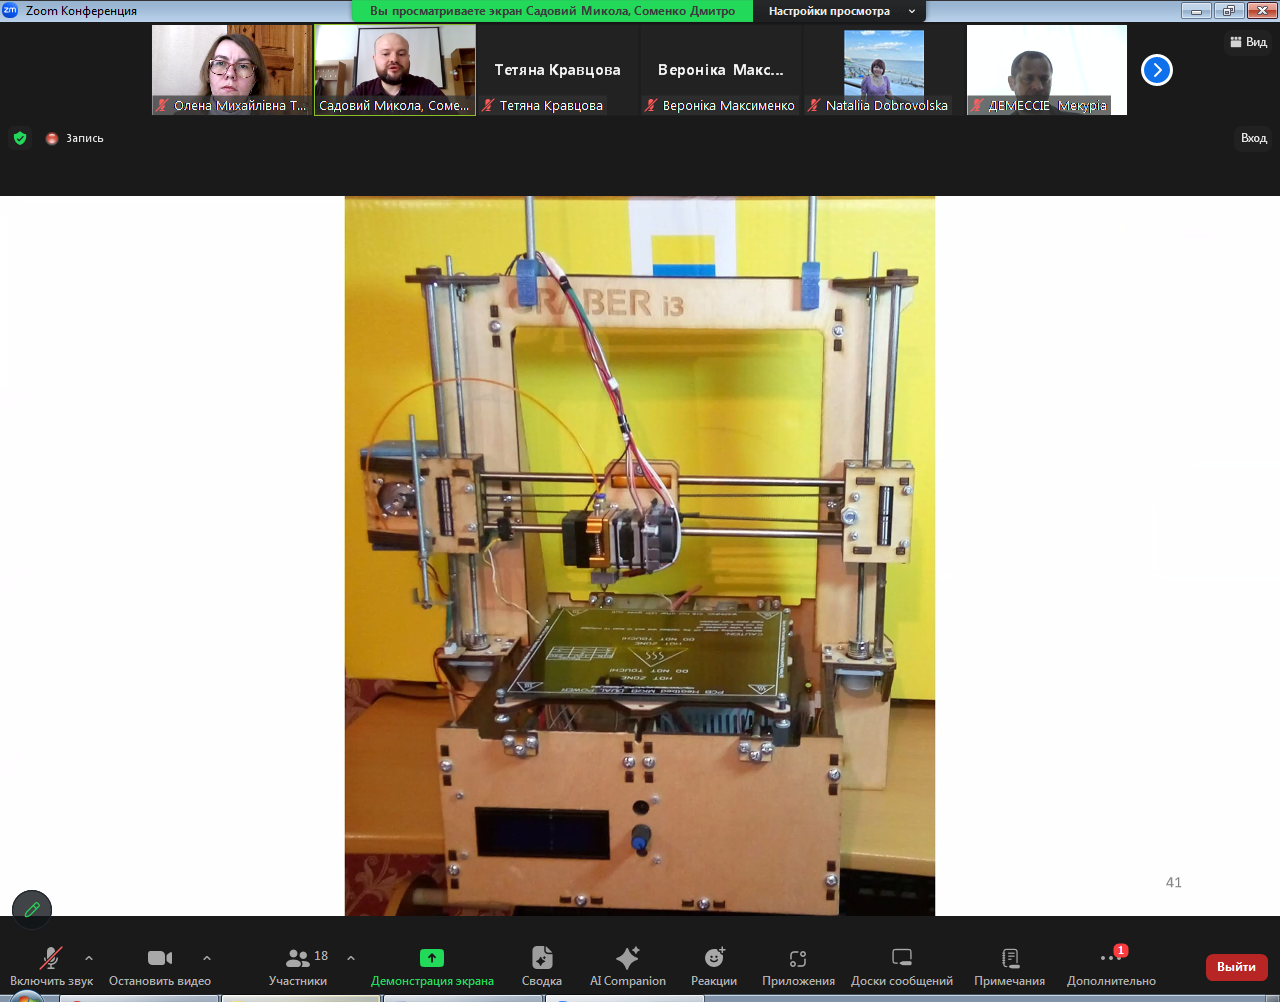Click the red Выйти leave button
Viewport: 1280px width, 1002px height.
[1236, 967]
